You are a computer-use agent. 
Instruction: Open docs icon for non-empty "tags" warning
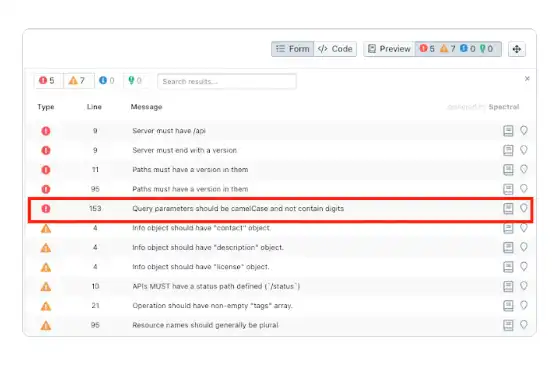(x=508, y=306)
